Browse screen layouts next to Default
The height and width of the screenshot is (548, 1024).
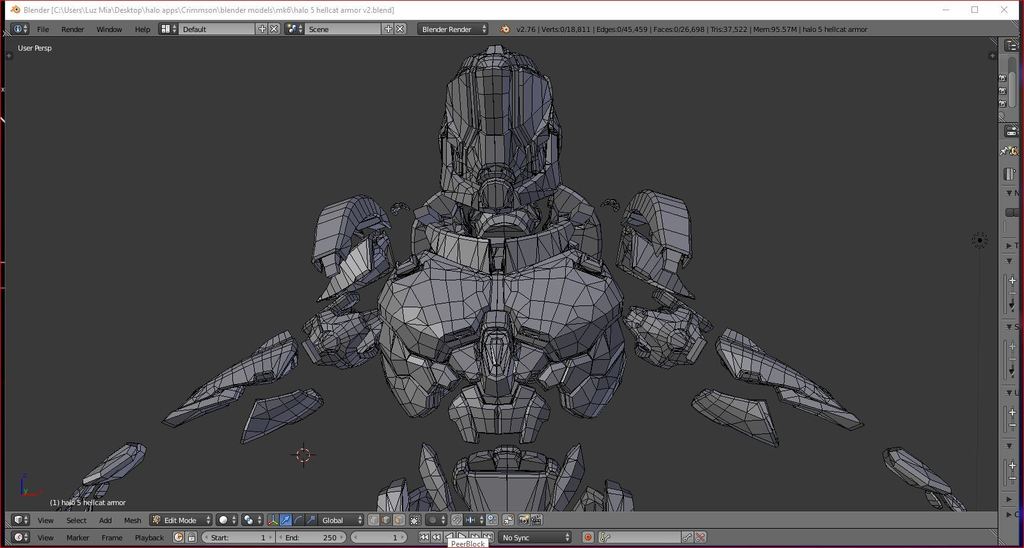[168, 29]
